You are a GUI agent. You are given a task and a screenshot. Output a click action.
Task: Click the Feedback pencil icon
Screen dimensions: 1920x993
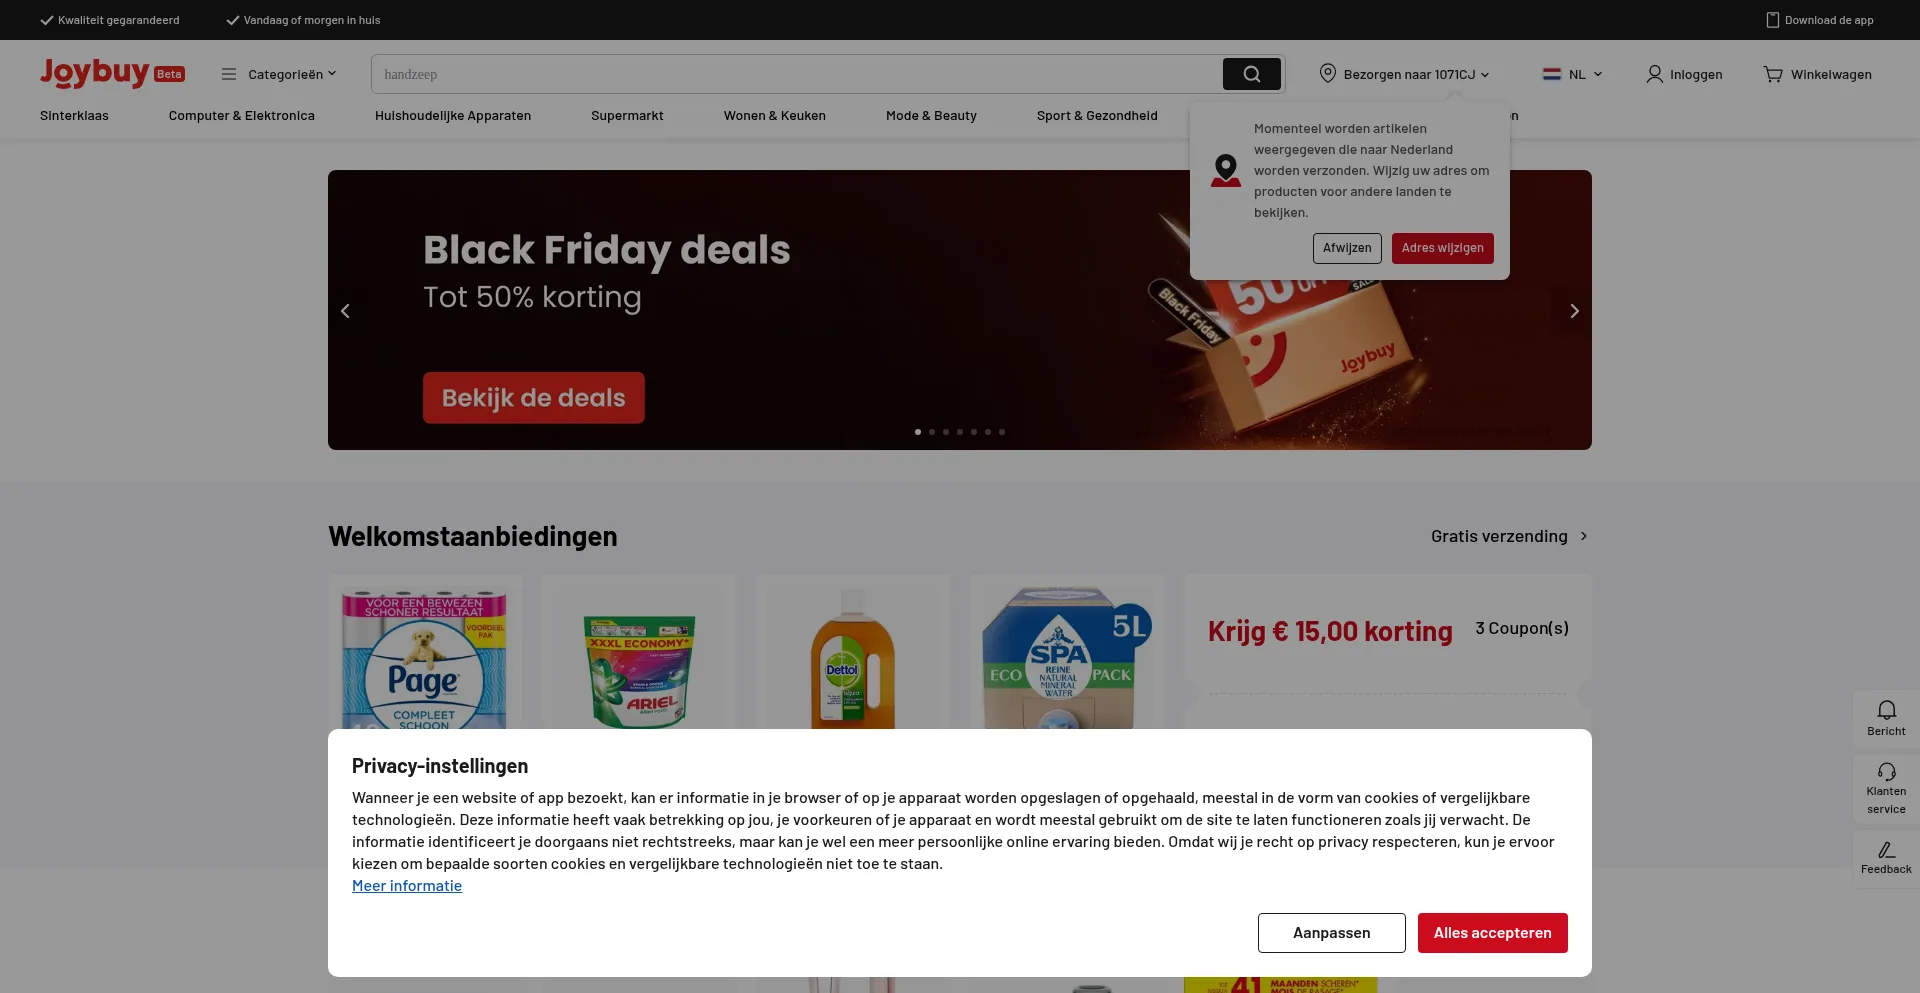point(1886,850)
